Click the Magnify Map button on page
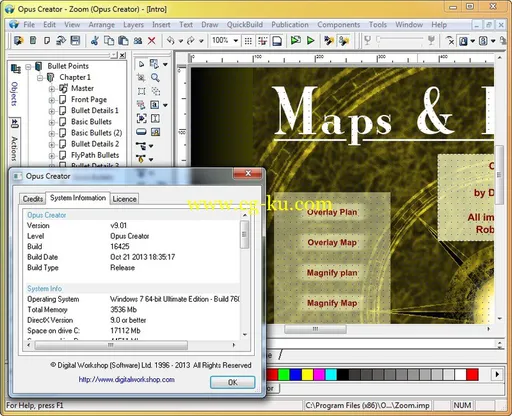The width and height of the screenshot is (512, 416). click(332, 303)
